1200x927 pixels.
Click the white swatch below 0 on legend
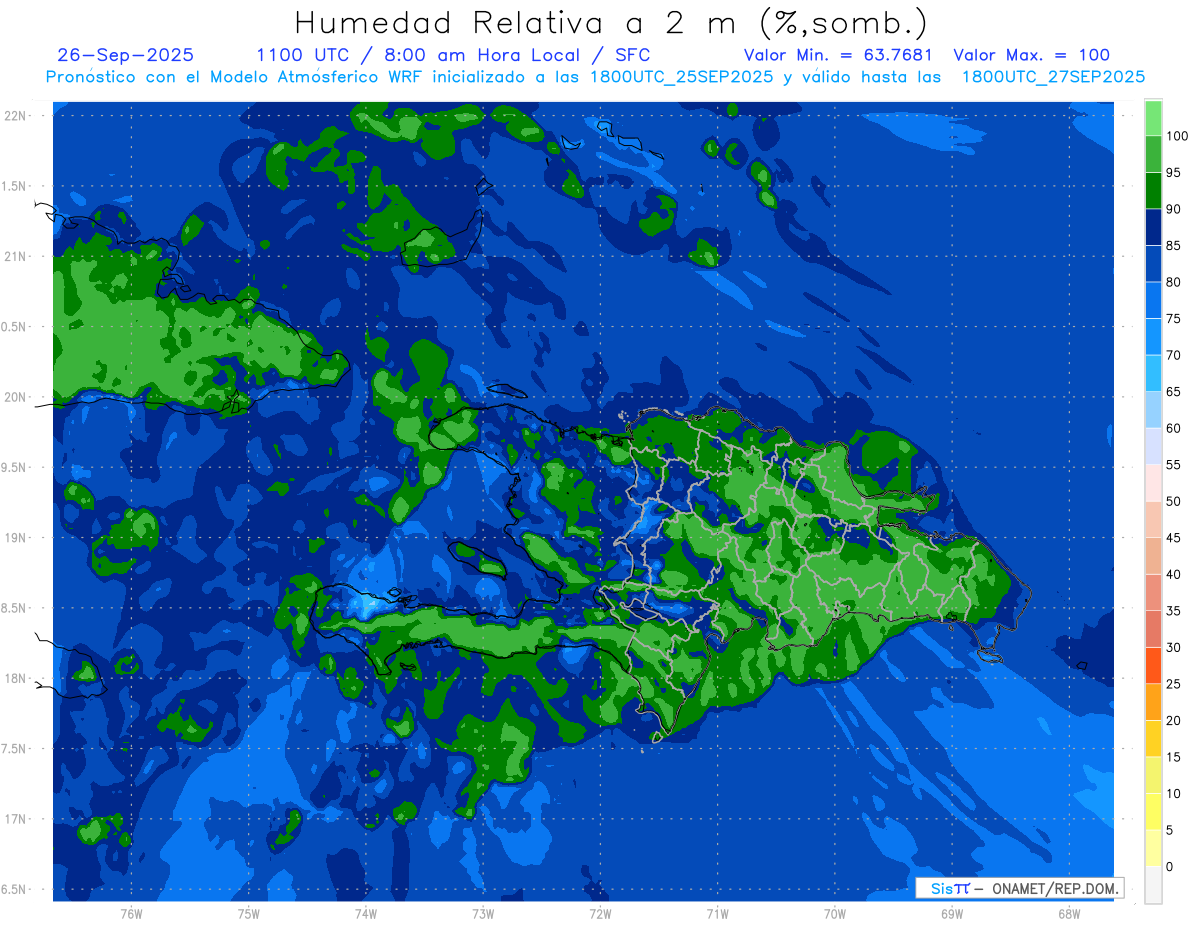[x=1153, y=885]
